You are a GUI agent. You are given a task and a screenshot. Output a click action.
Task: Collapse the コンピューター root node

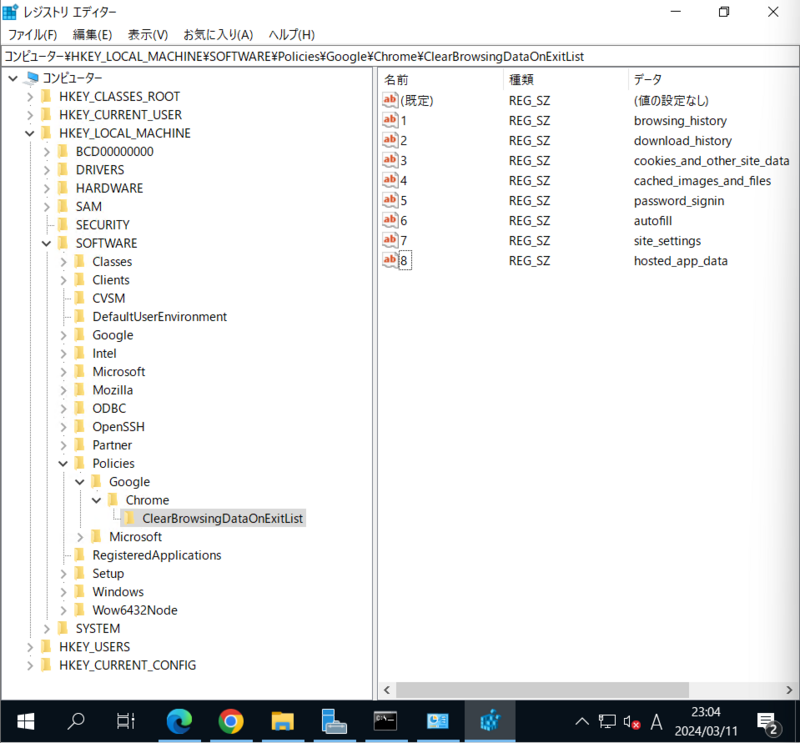[13, 78]
